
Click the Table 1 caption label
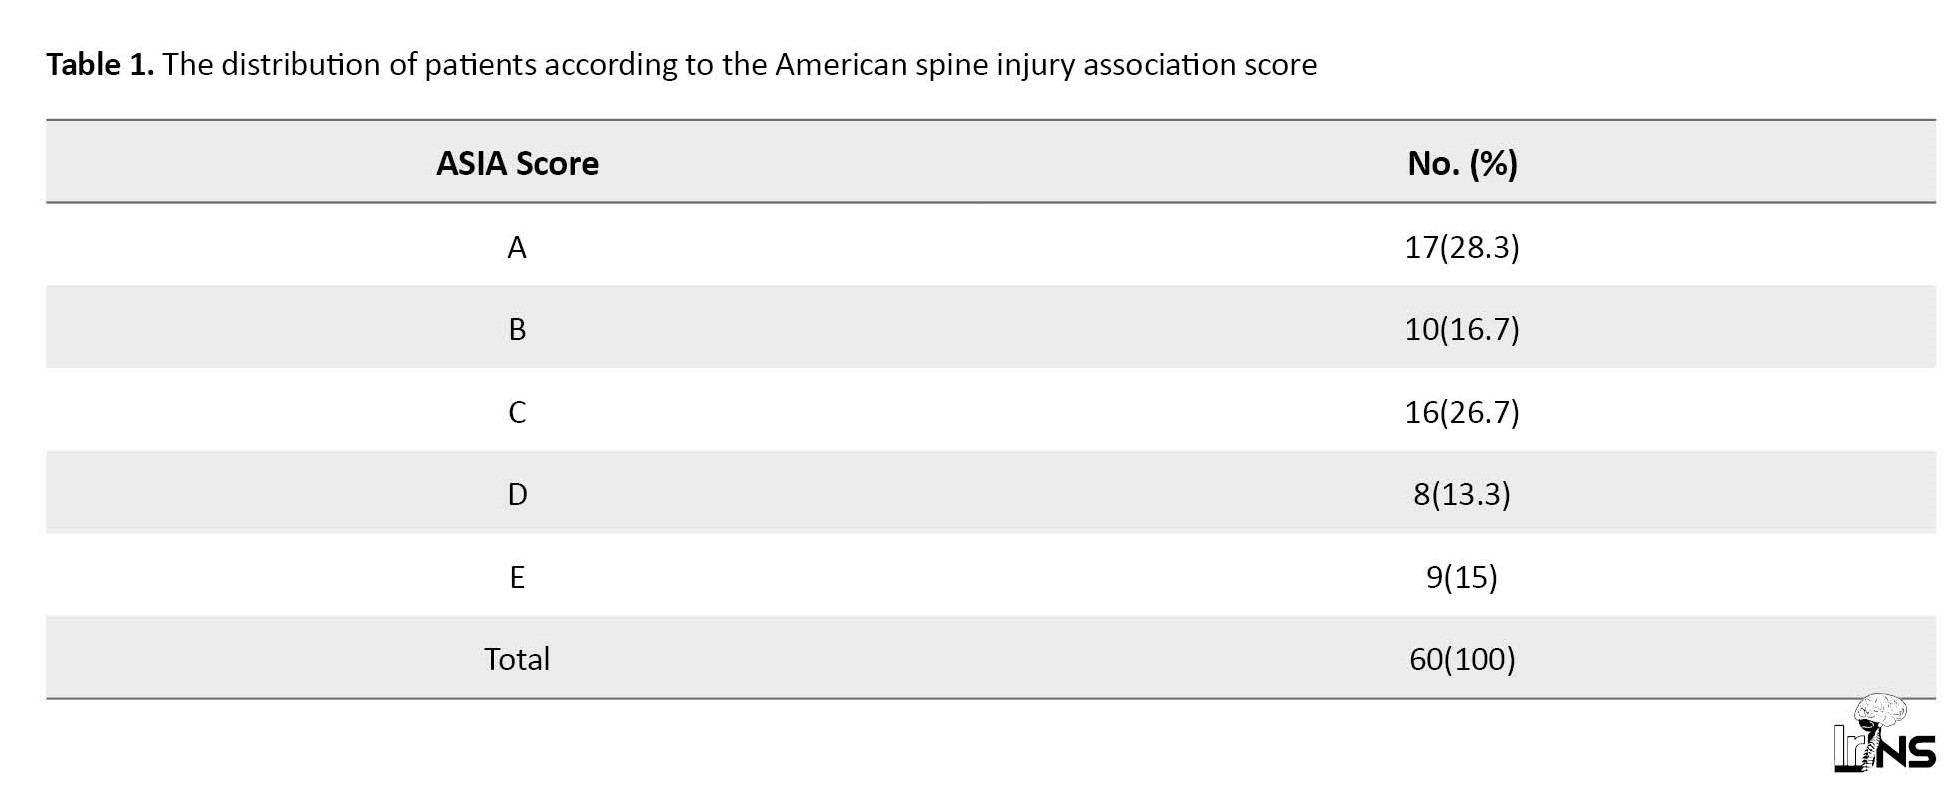coord(100,65)
